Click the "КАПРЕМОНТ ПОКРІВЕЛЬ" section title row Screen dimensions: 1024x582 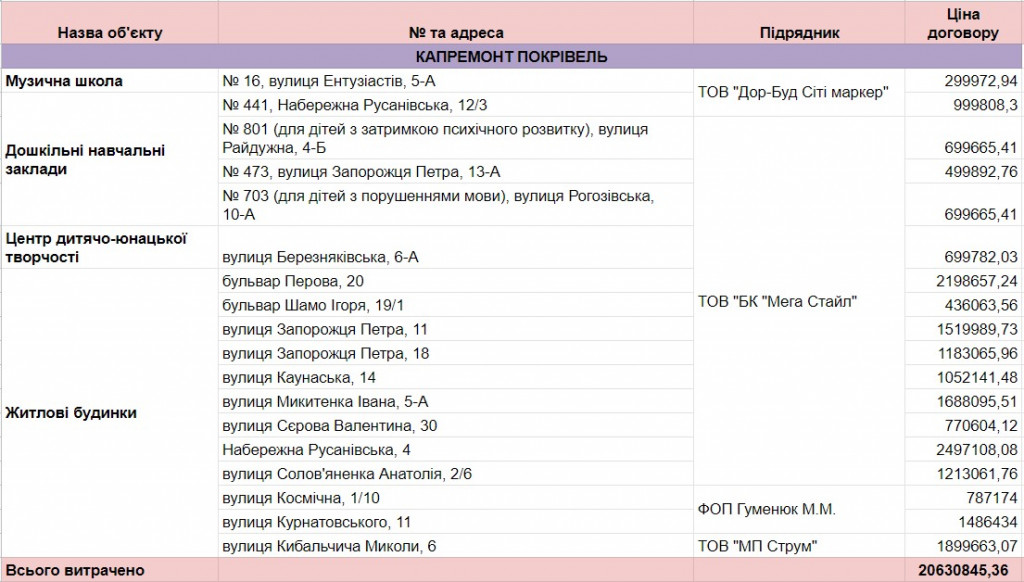(511, 57)
